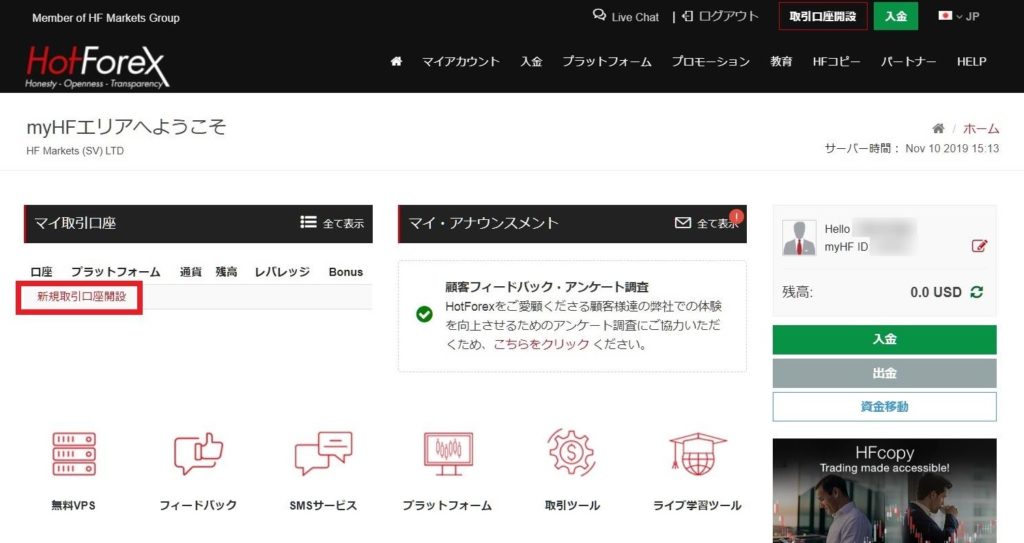
Task: Open ライブ学習ツール graduation cap icon
Action: point(697,453)
